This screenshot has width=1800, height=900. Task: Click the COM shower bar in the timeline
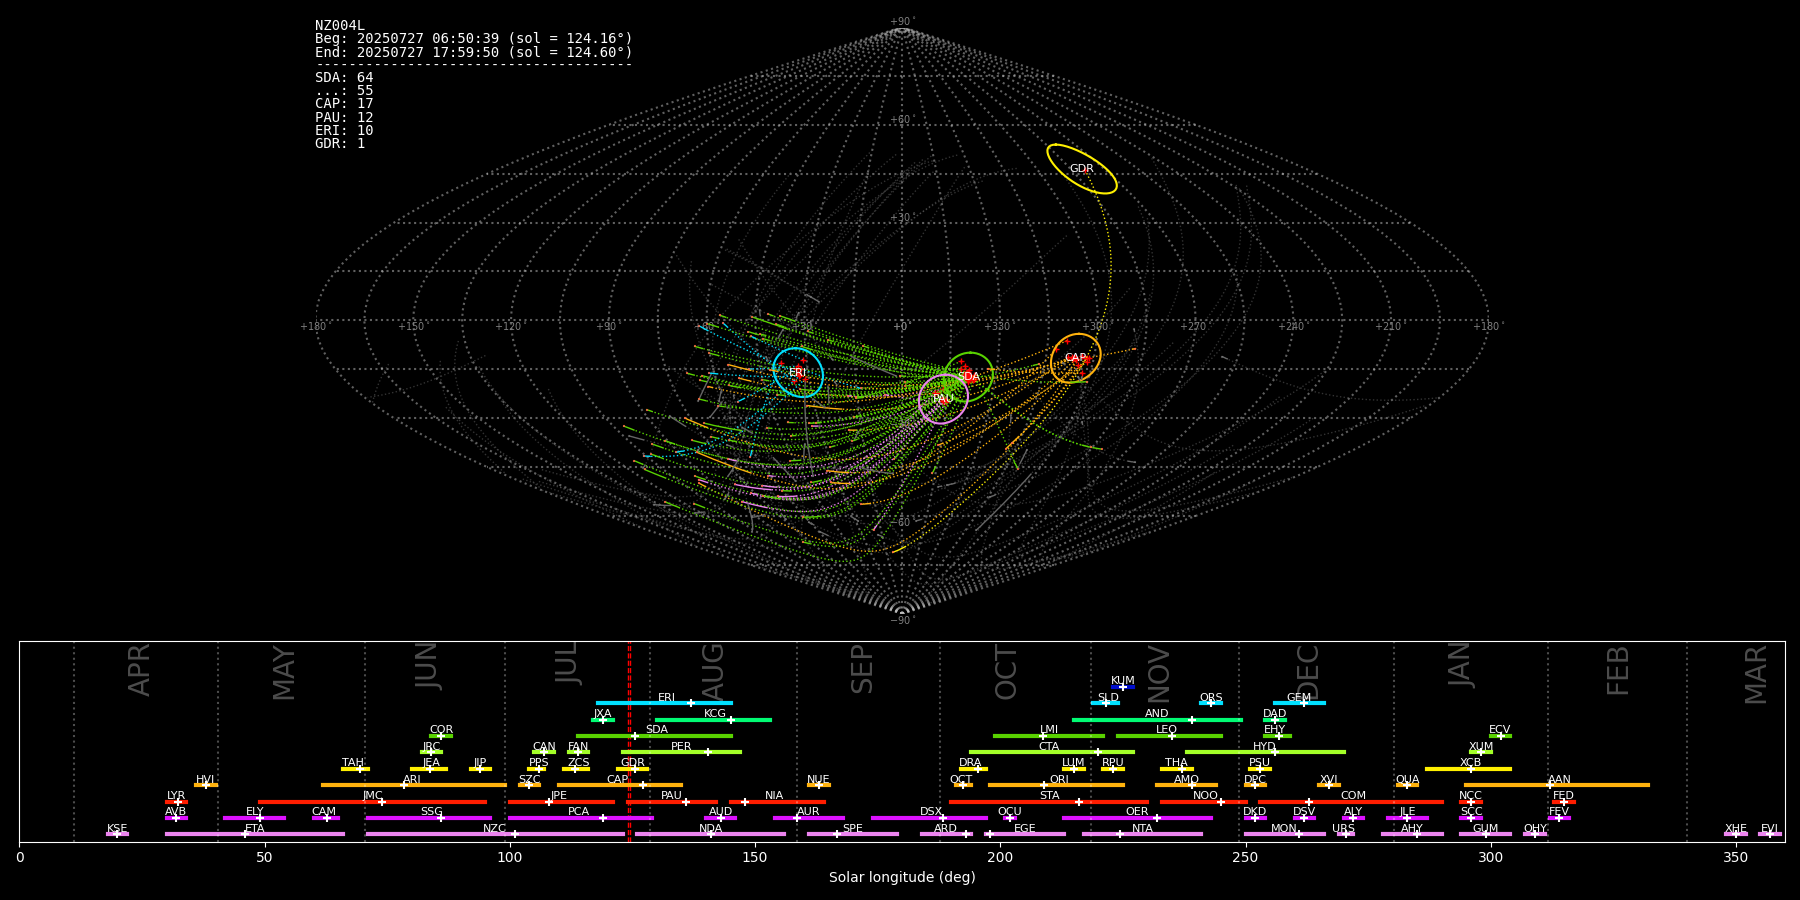pyautogui.click(x=1351, y=802)
